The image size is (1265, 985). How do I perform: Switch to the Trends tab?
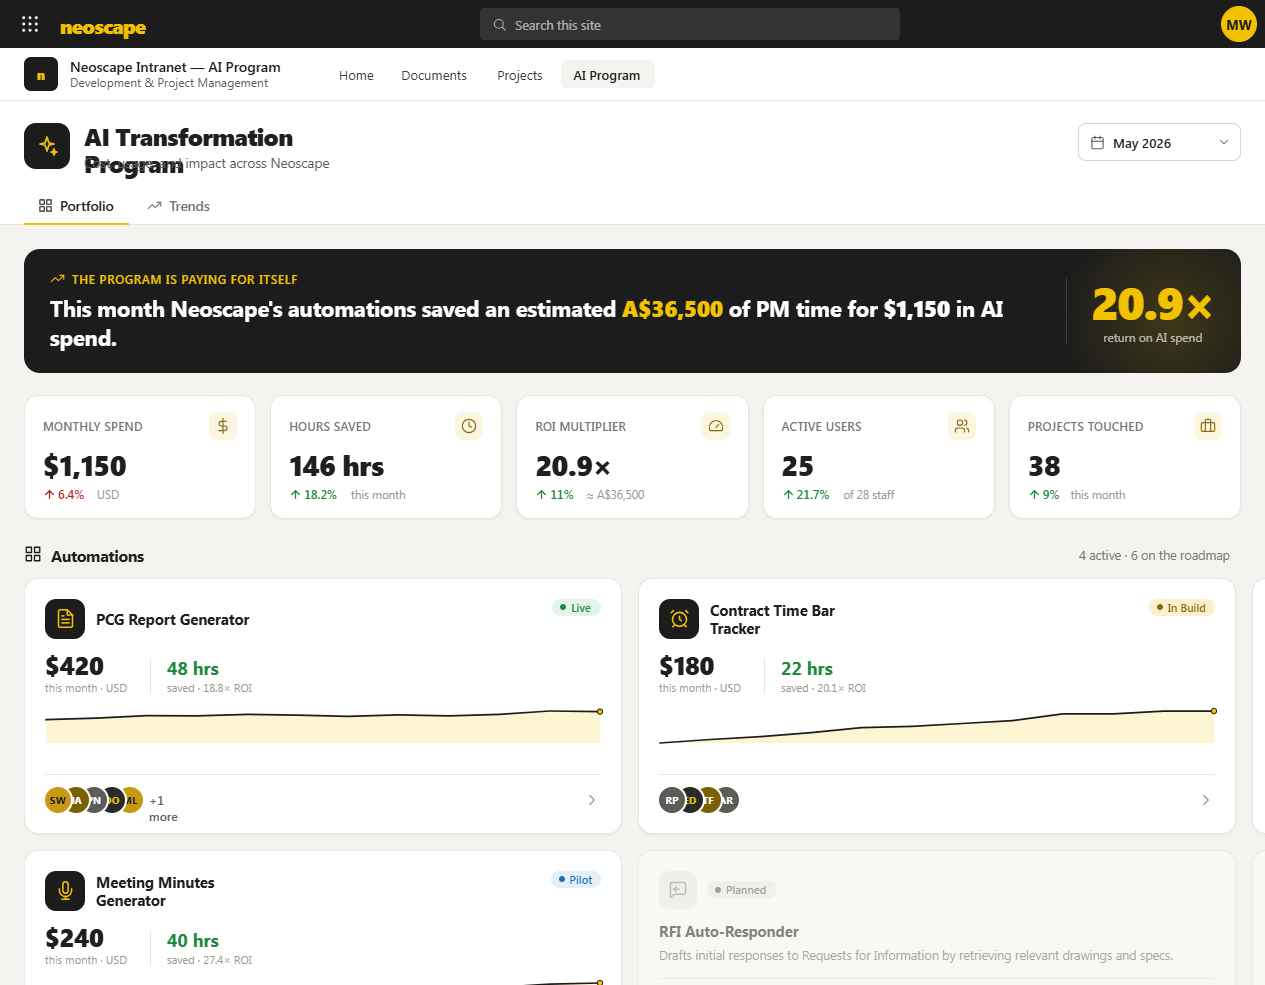[179, 206]
